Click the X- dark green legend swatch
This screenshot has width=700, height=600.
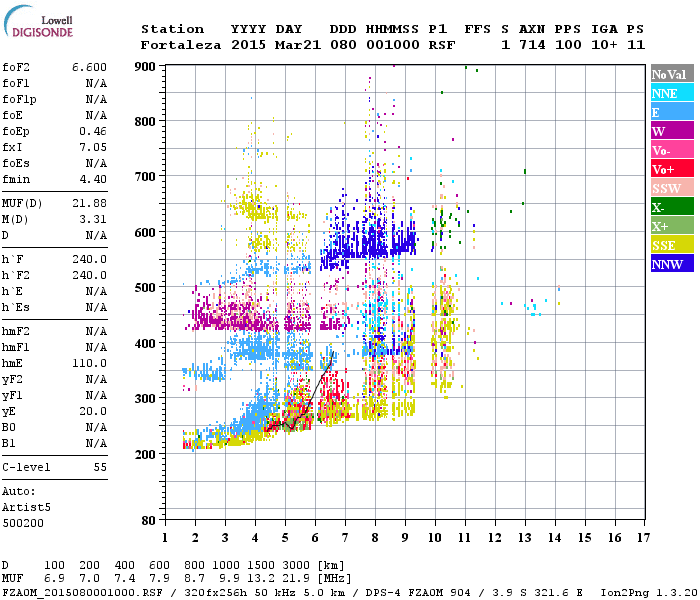[x=672, y=206]
